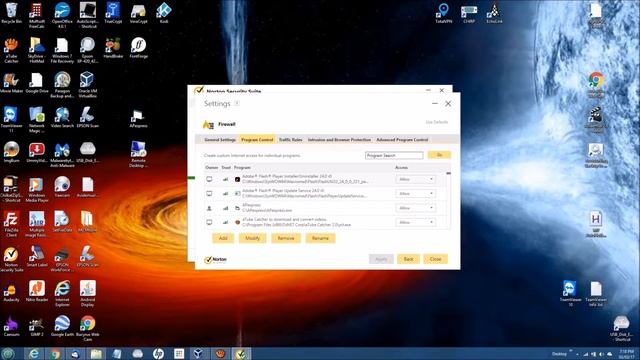Select the aTube Catcher program row

[325, 222]
